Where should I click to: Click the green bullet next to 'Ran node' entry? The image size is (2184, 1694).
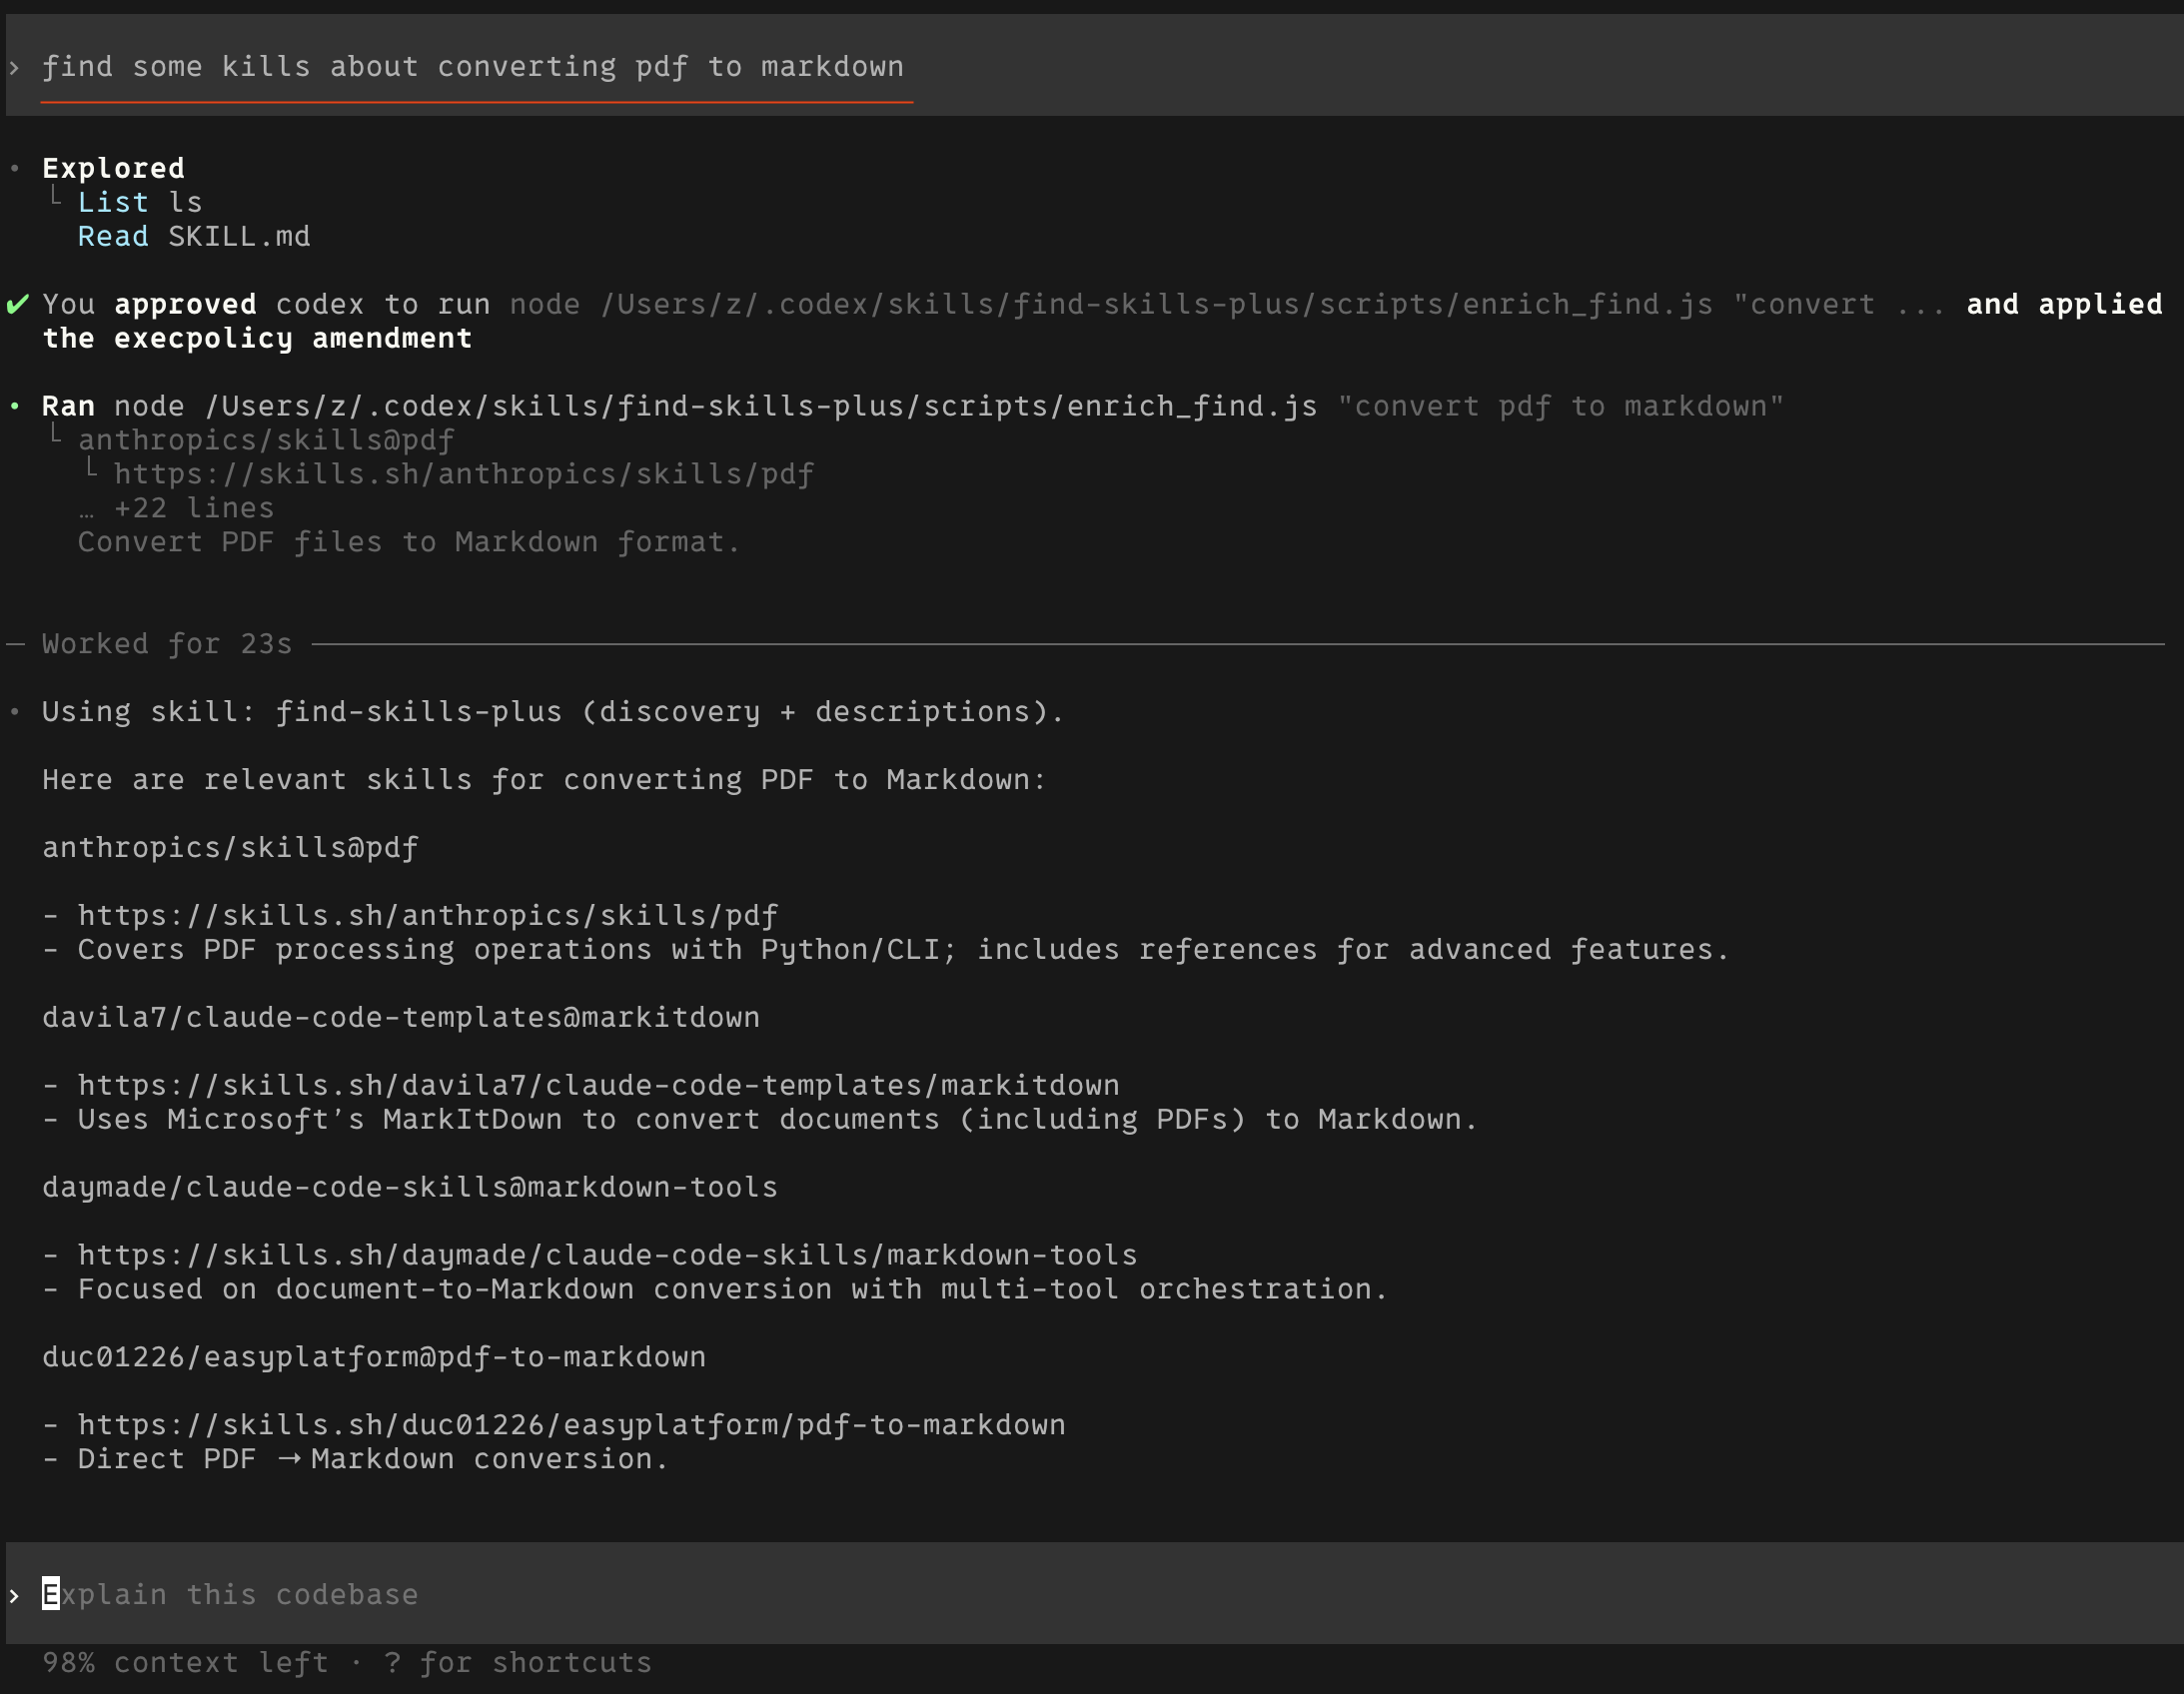14,405
